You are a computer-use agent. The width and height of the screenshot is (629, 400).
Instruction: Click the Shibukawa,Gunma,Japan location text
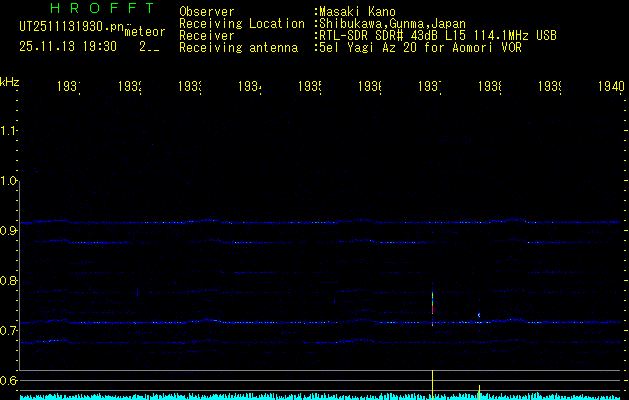point(392,23)
